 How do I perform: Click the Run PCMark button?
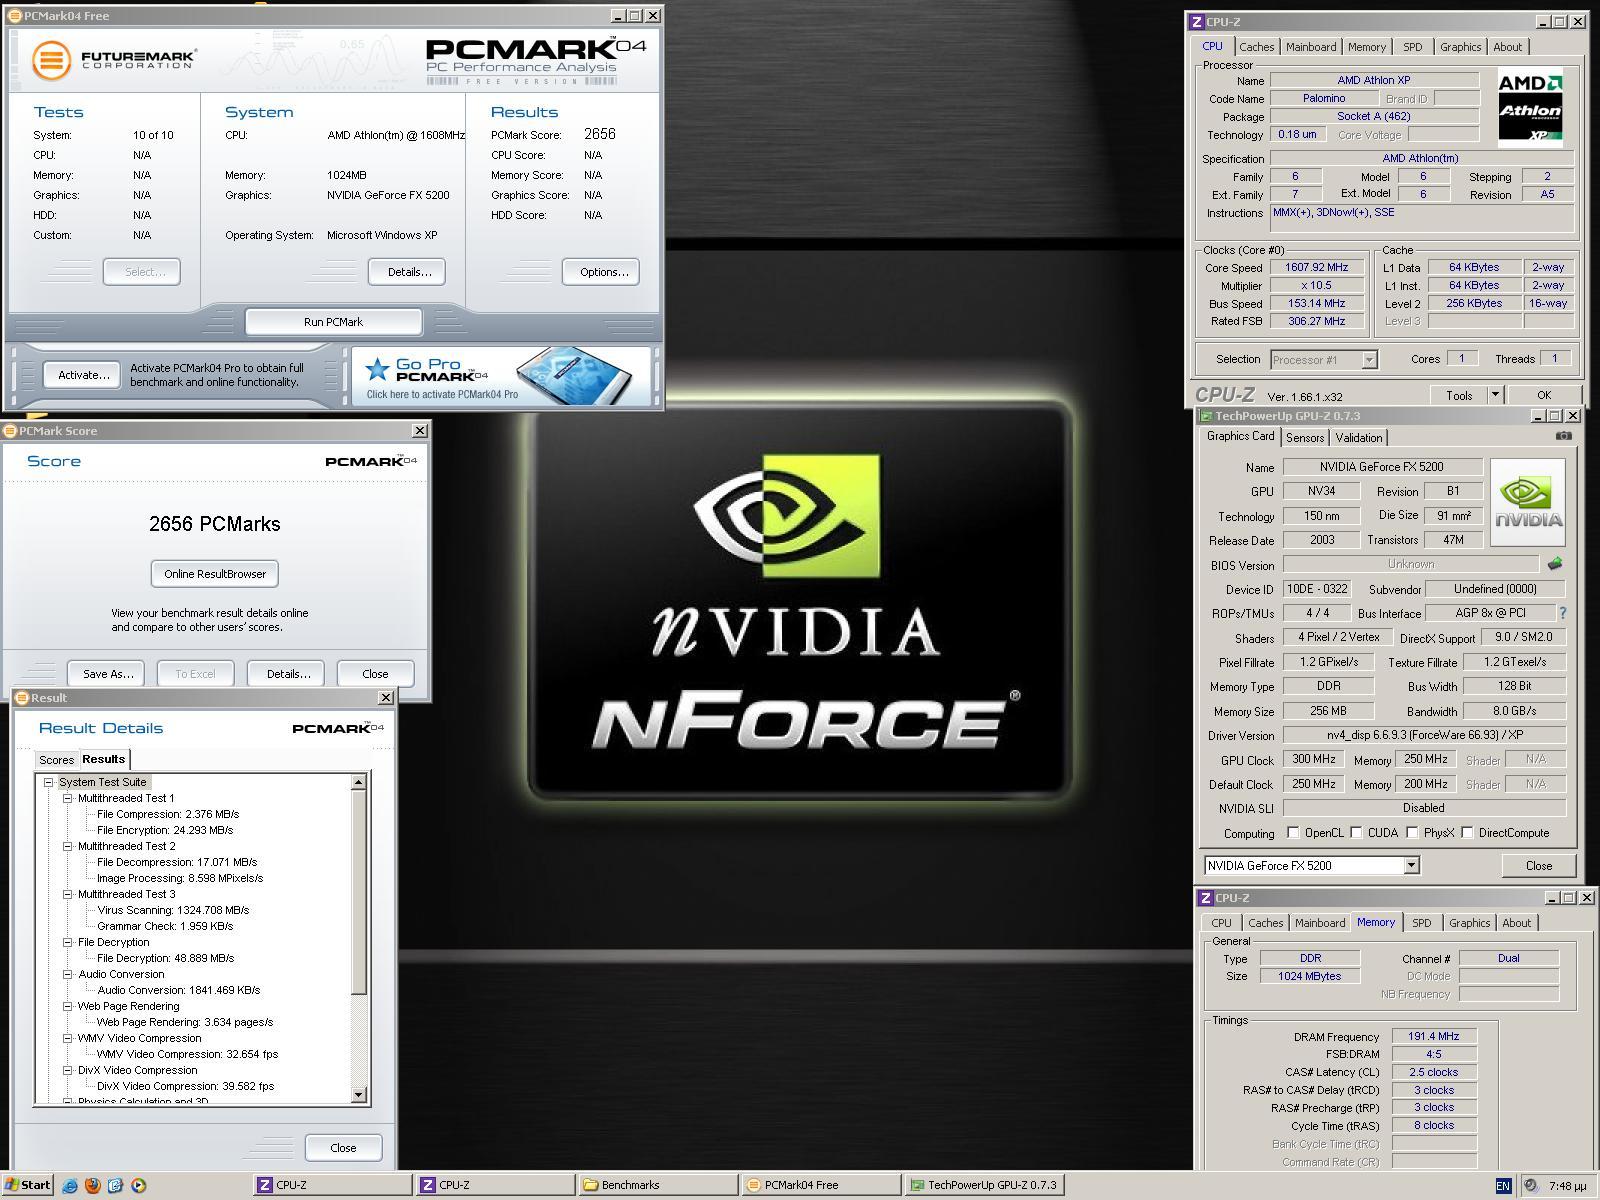point(333,322)
